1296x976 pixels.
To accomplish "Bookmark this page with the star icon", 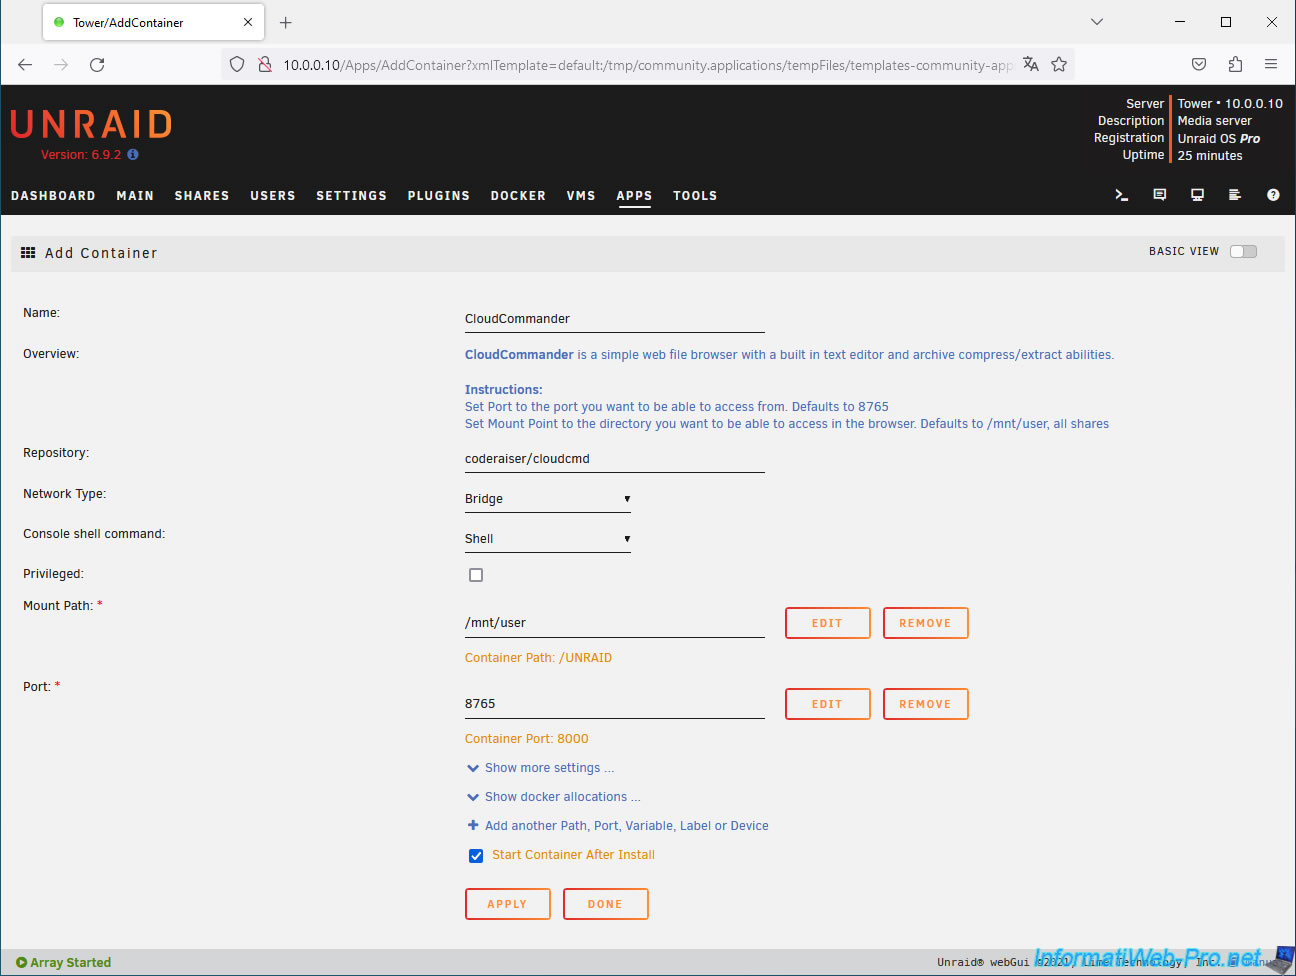I will [1059, 65].
